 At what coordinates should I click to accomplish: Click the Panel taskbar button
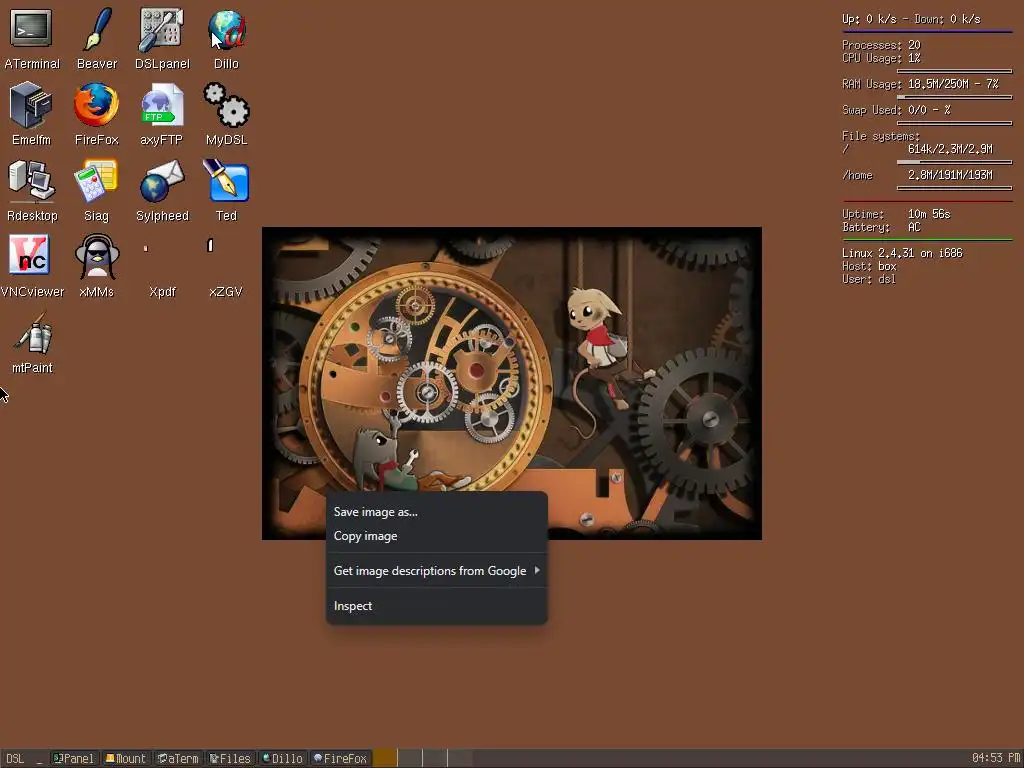(74, 758)
